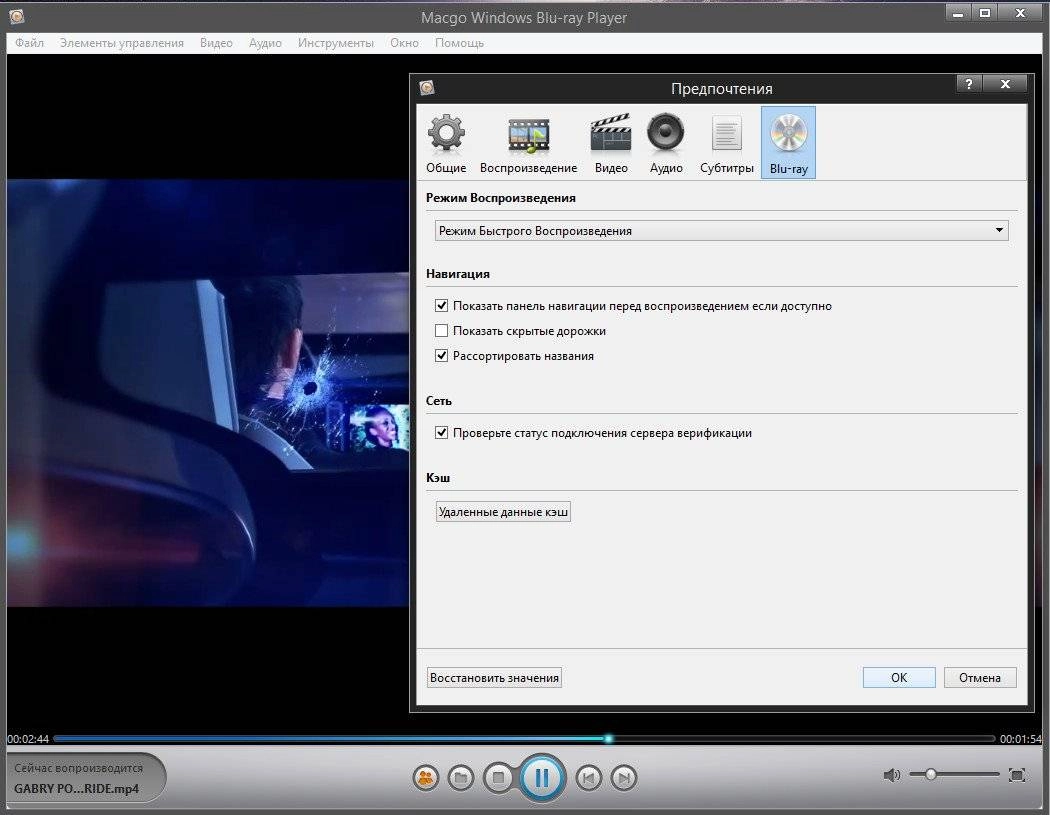The height and width of the screenshot is (815, 1050).
Task: Open the Файл menu
Action: click(x=29, y=43)
